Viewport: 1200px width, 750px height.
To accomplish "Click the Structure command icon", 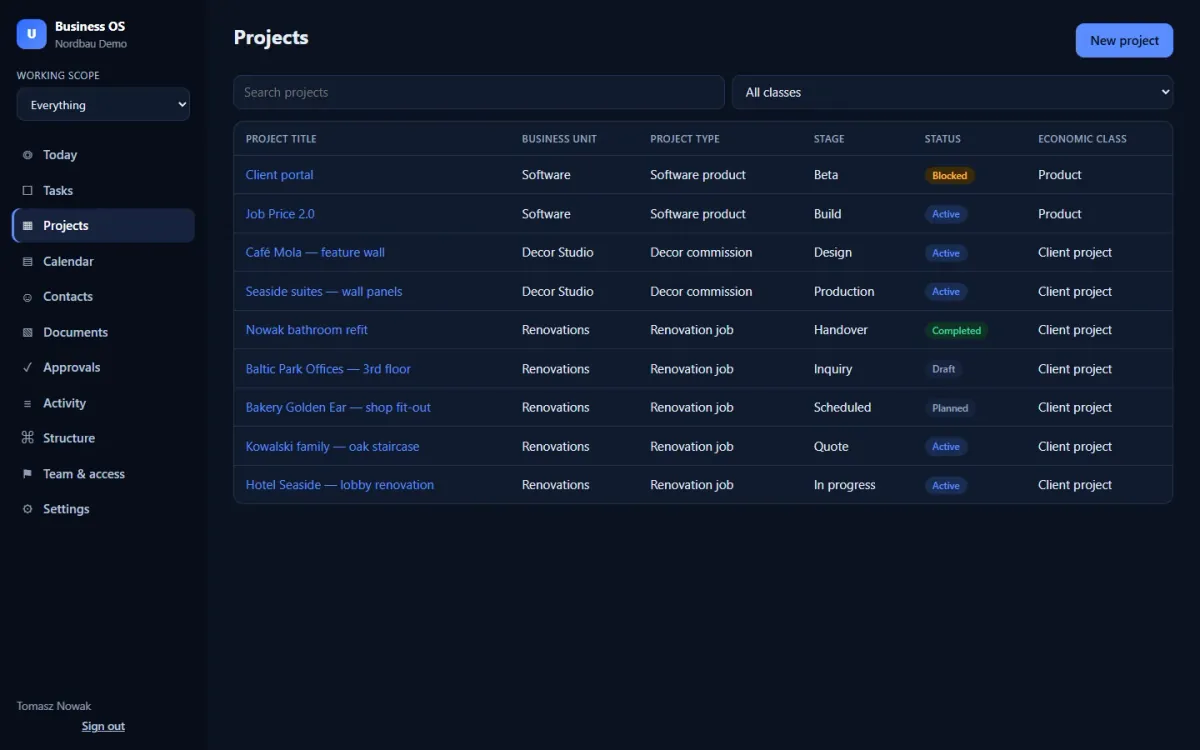I will pos(27,438).
